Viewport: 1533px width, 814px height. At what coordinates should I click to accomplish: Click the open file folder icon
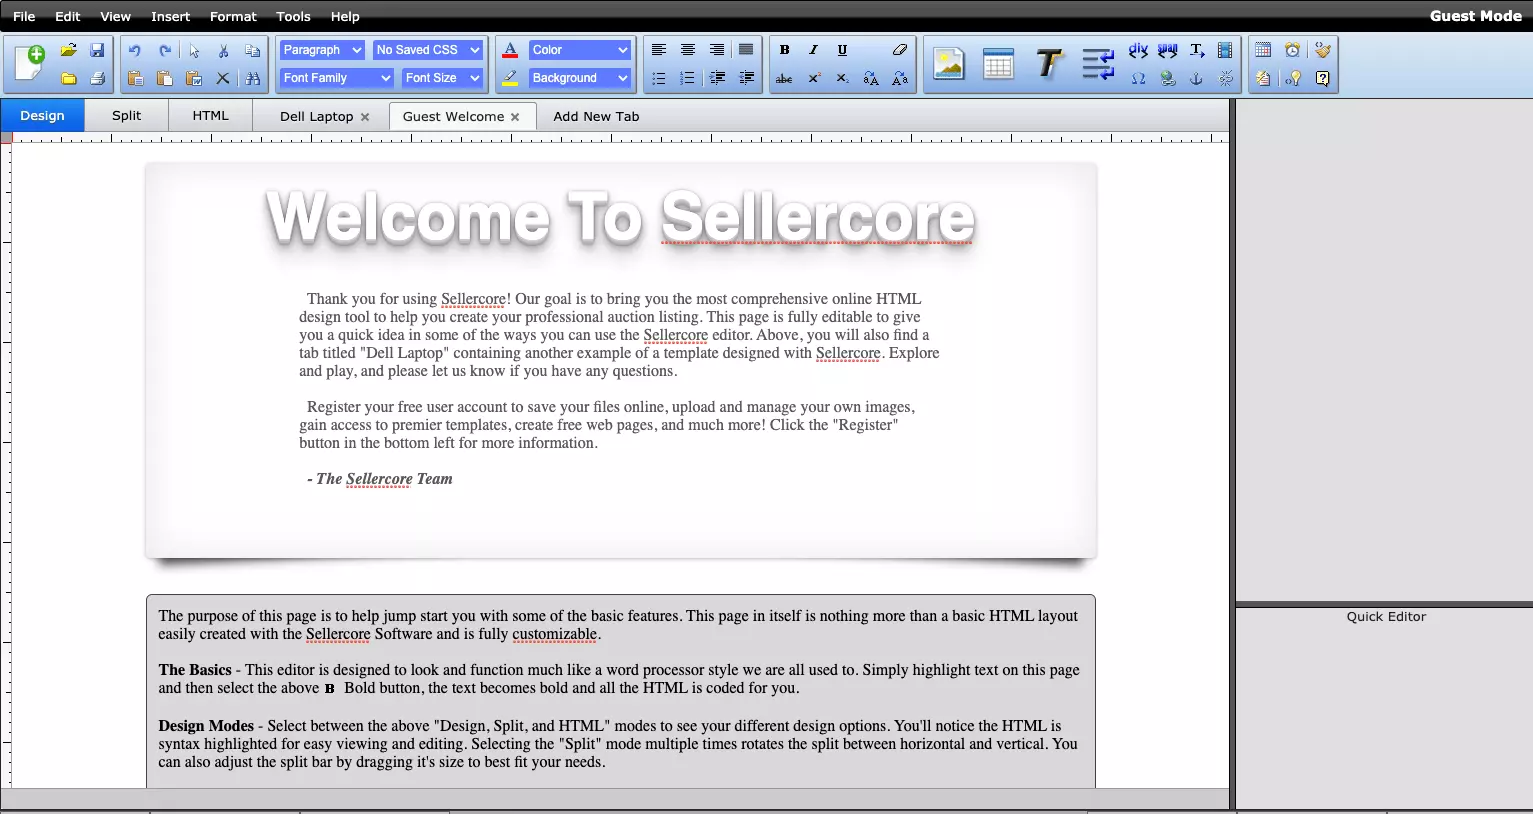coord(68,50)
